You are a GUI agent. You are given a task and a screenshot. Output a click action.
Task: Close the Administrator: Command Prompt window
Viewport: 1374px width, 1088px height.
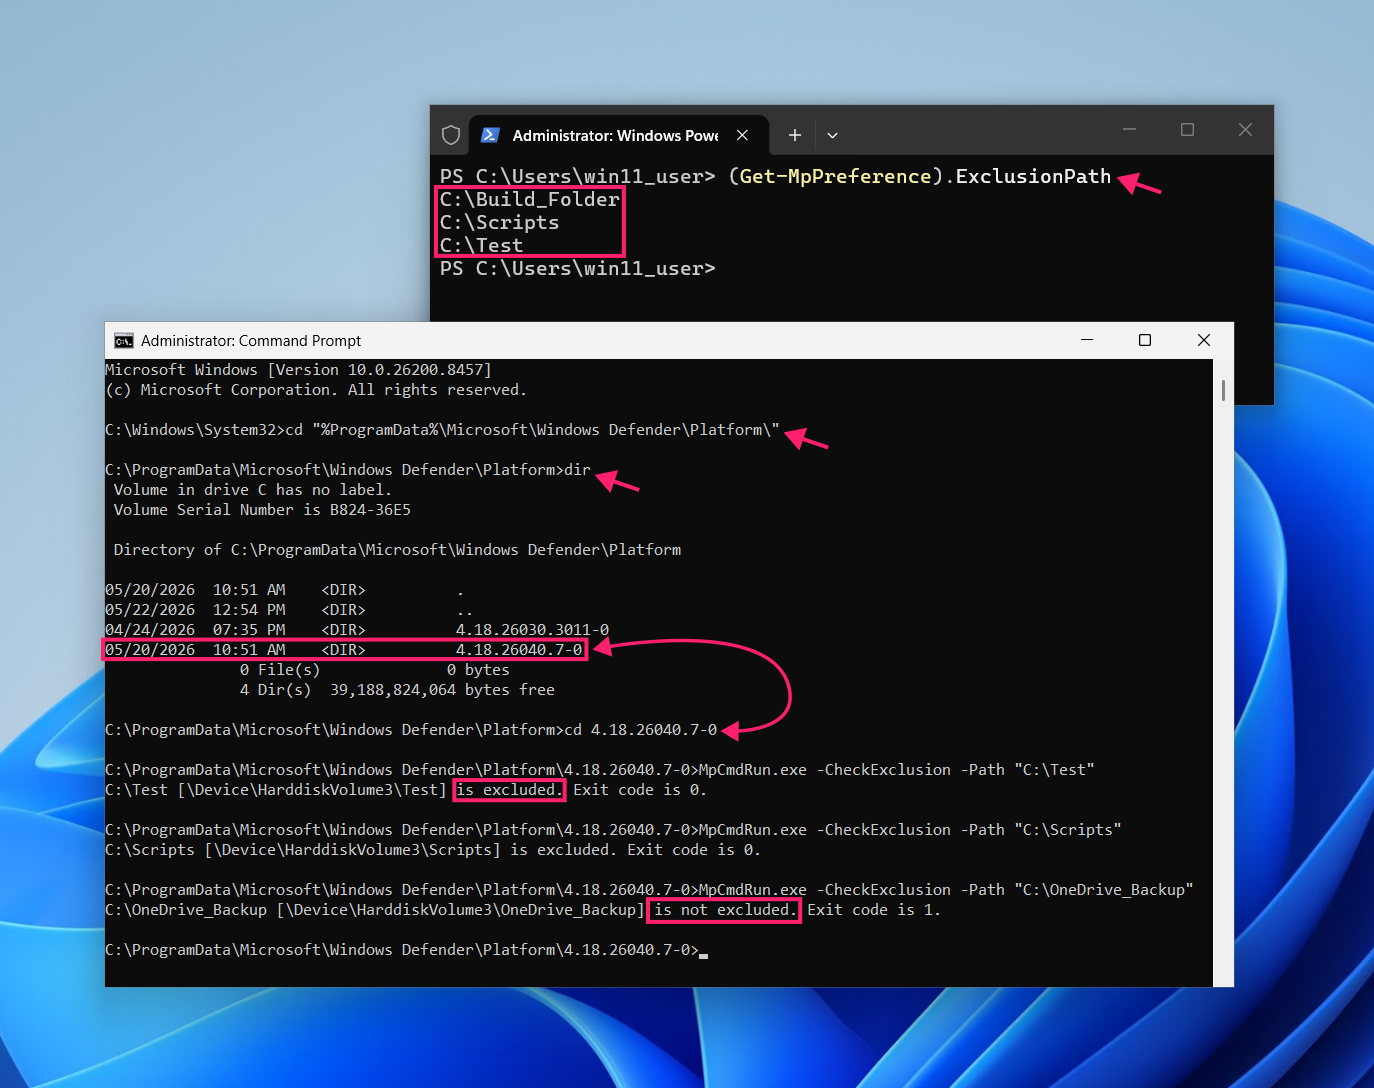click(x=1204, y=340)
